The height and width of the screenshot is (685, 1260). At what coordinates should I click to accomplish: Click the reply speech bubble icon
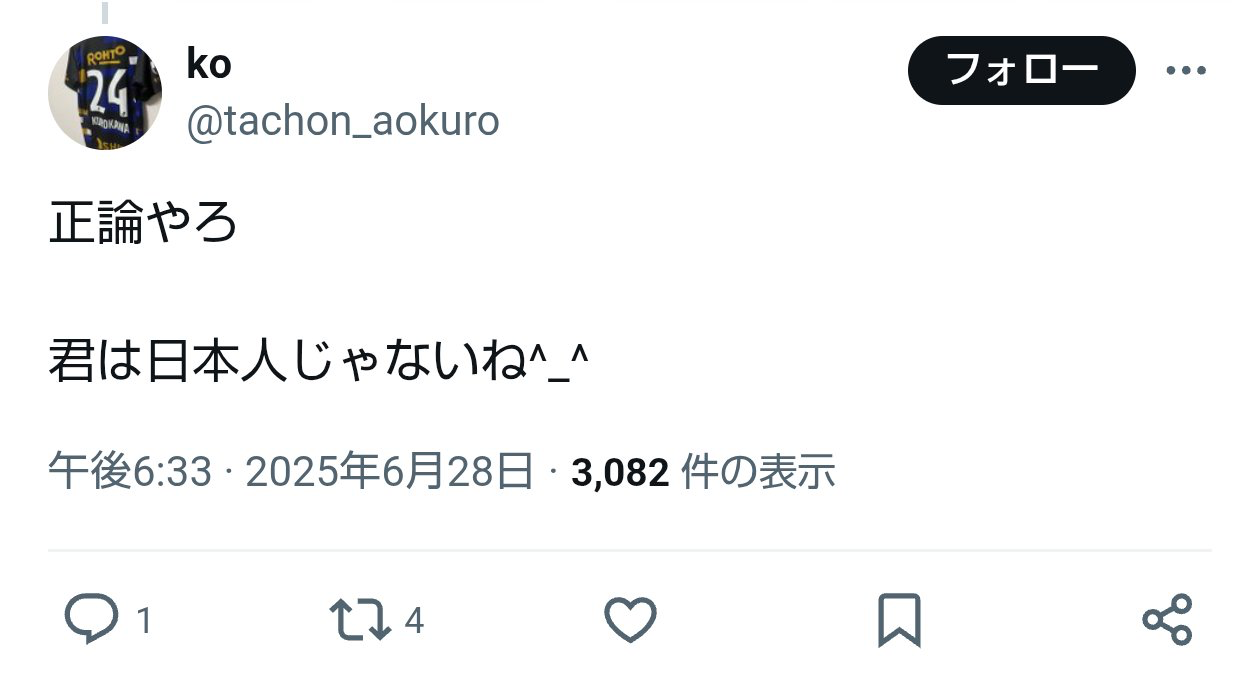point(91,620)
